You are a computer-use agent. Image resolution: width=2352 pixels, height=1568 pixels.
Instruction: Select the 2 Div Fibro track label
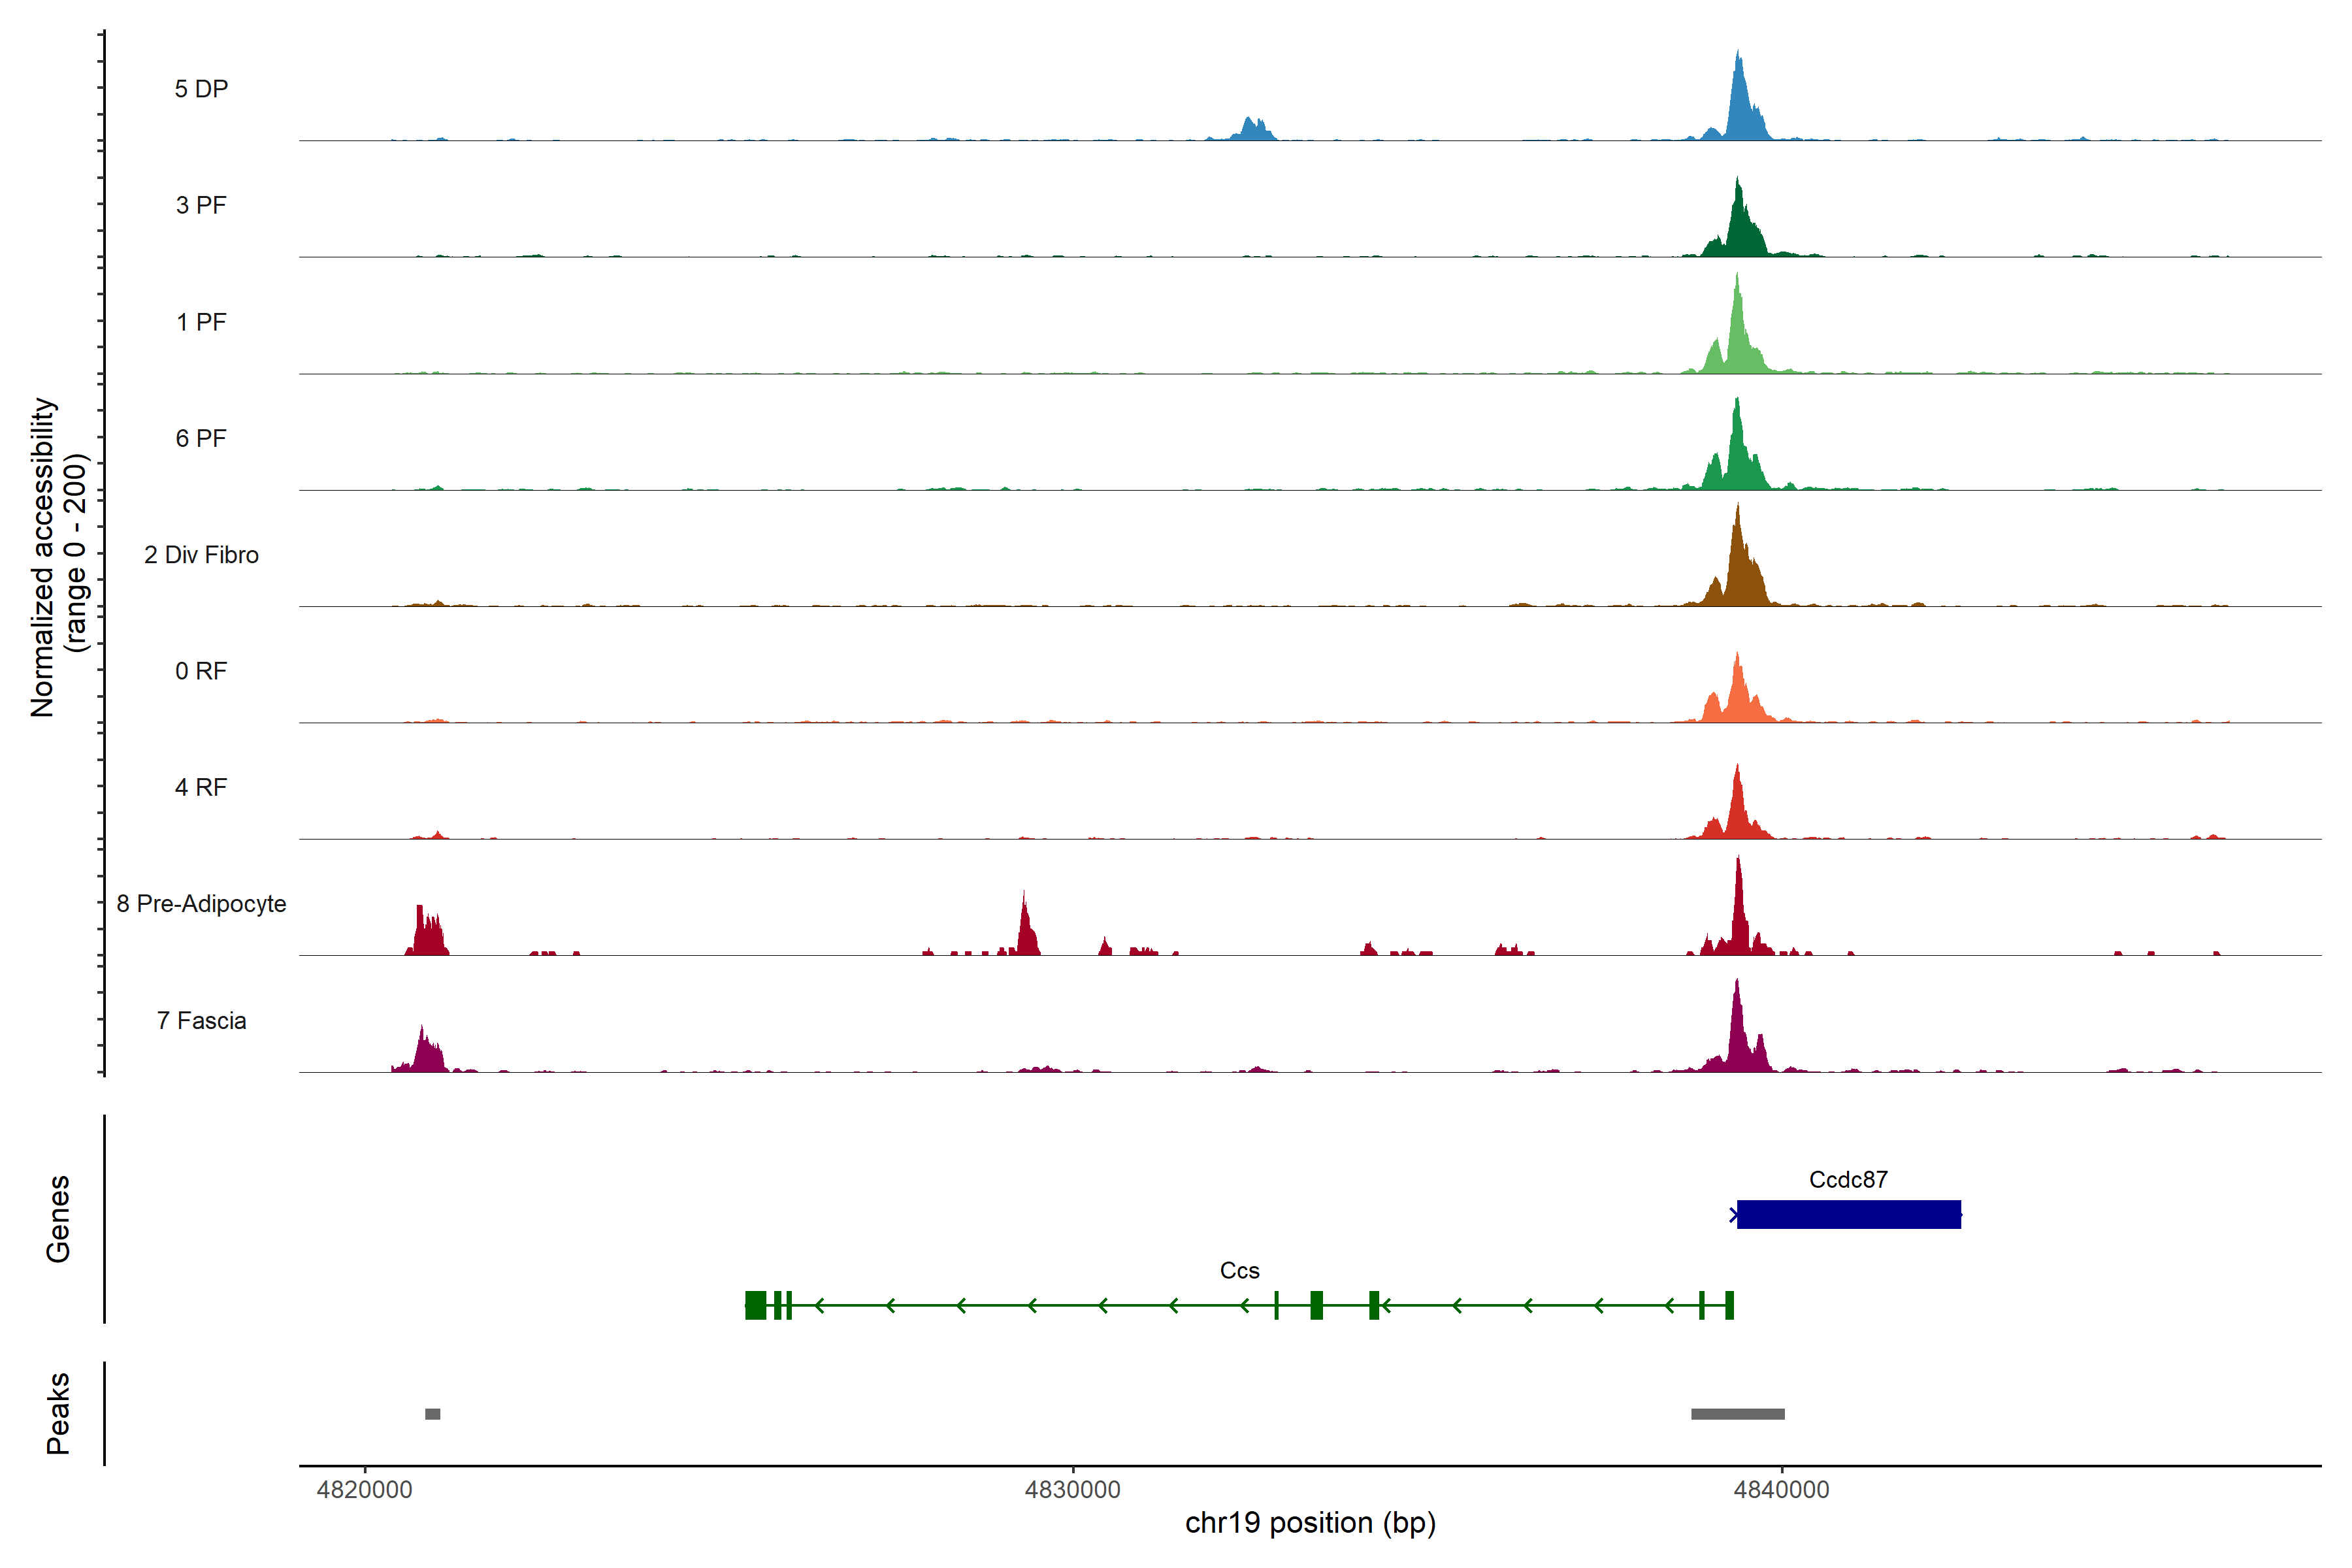pos(201,555)
